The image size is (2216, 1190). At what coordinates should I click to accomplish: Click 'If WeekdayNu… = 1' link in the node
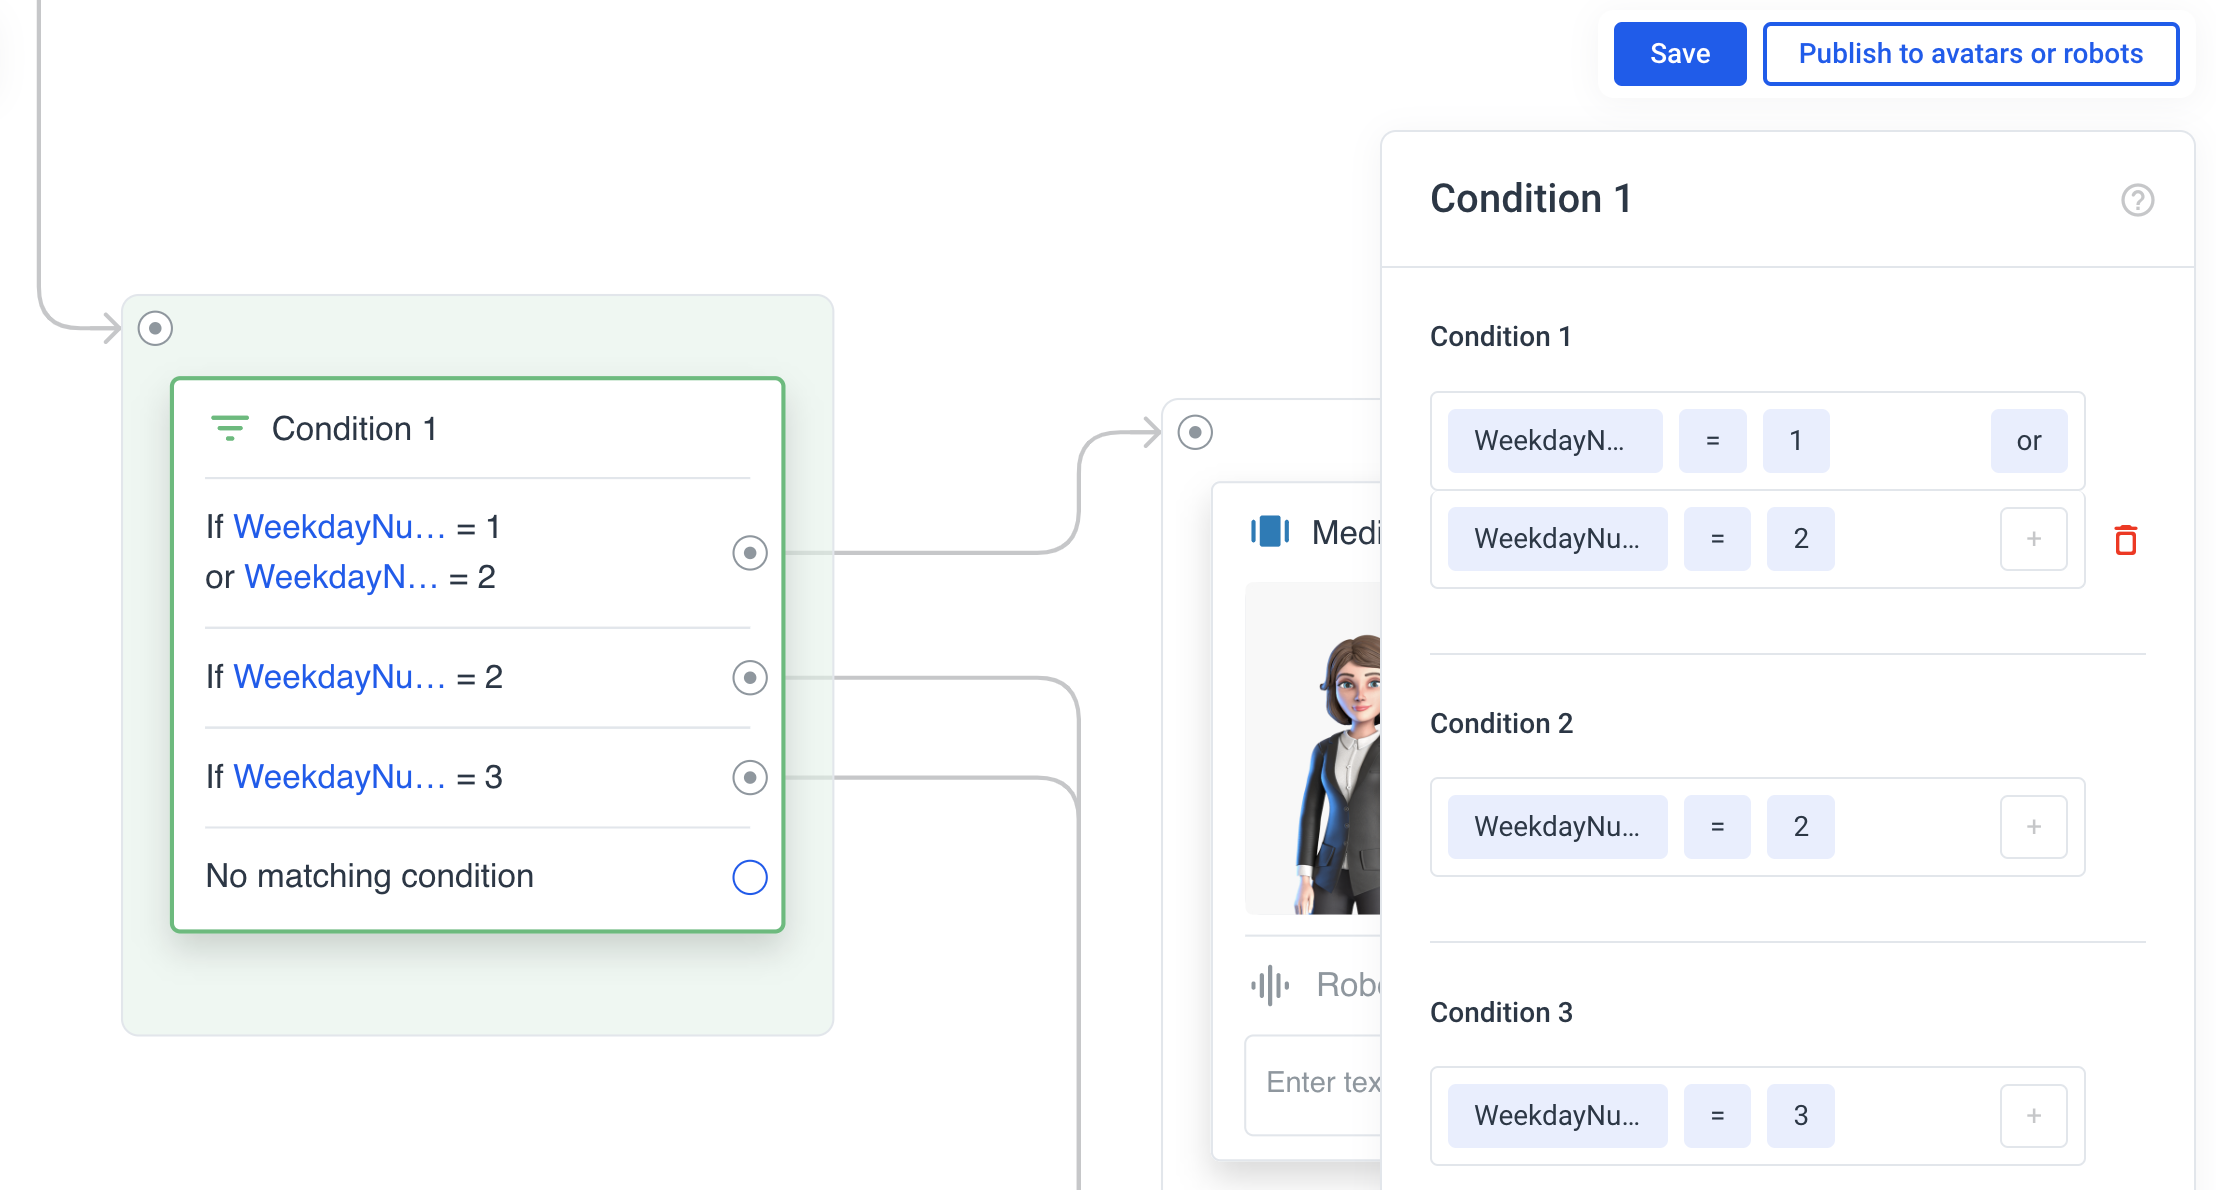tap(353, 527)
